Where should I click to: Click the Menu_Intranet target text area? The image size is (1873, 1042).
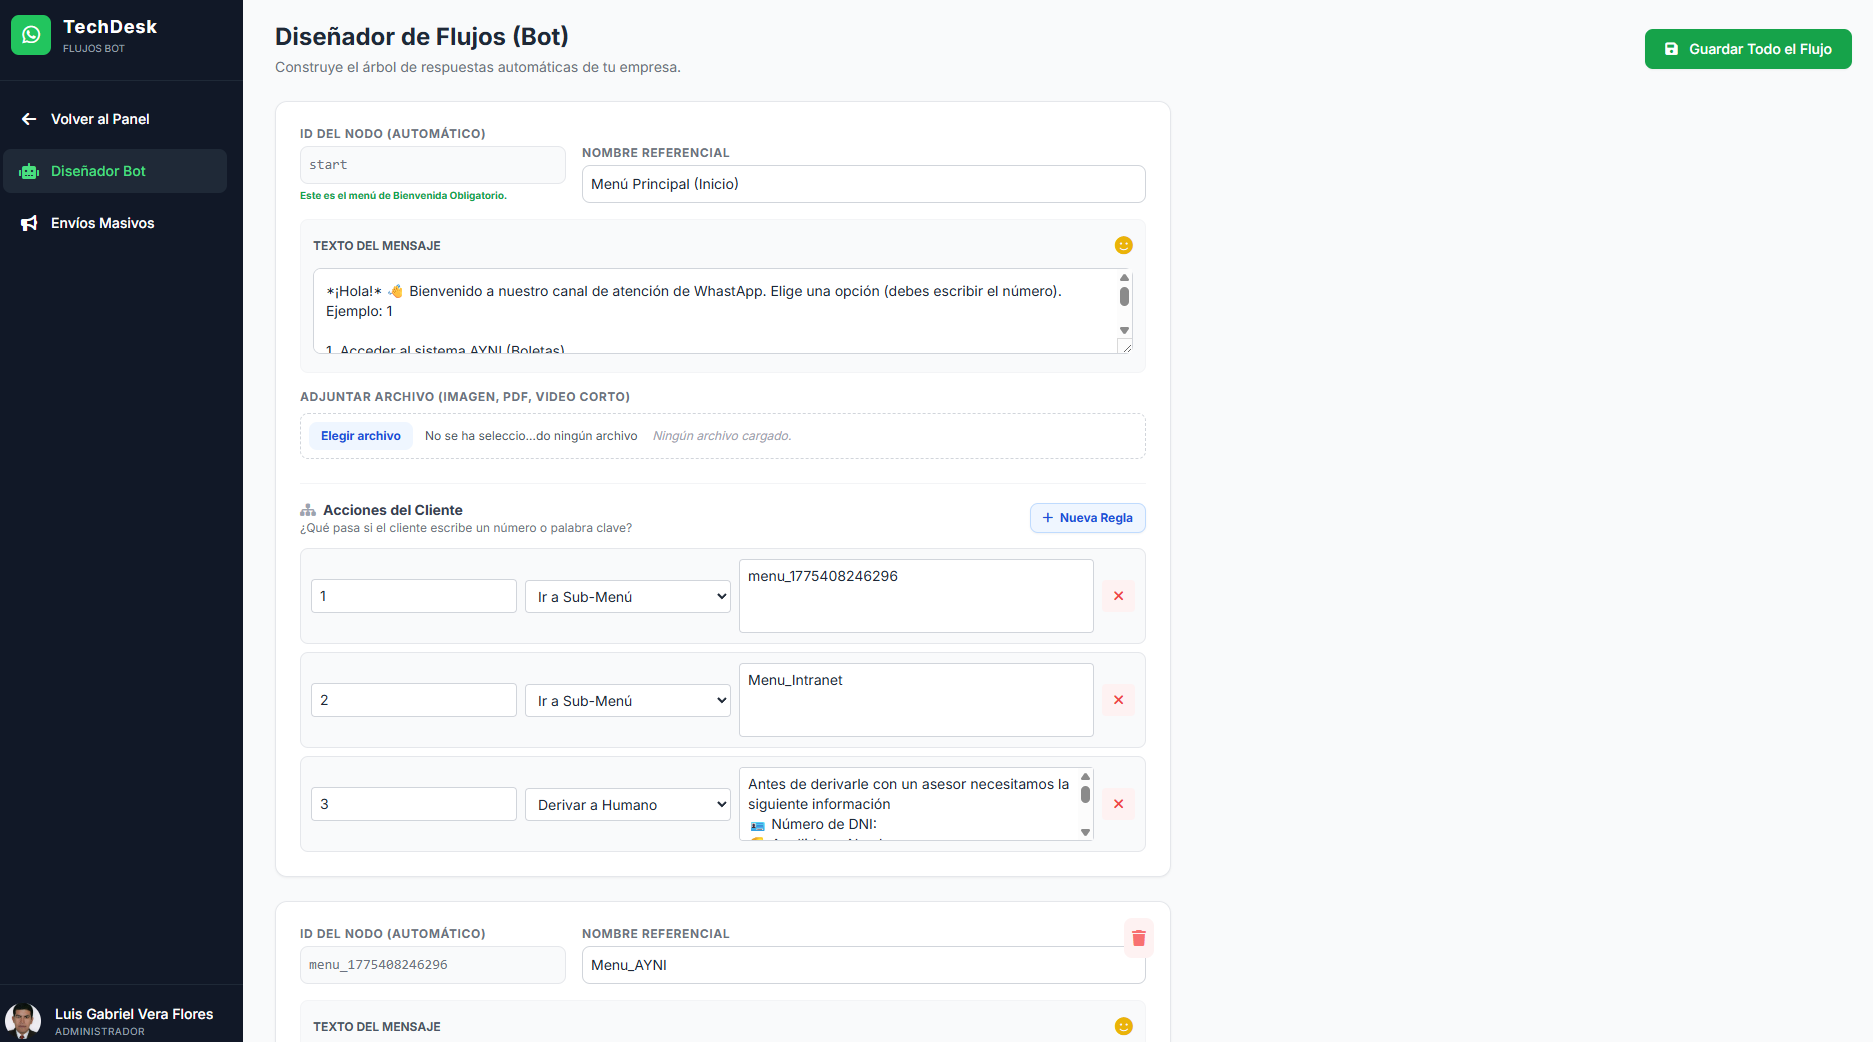[915, 700]
